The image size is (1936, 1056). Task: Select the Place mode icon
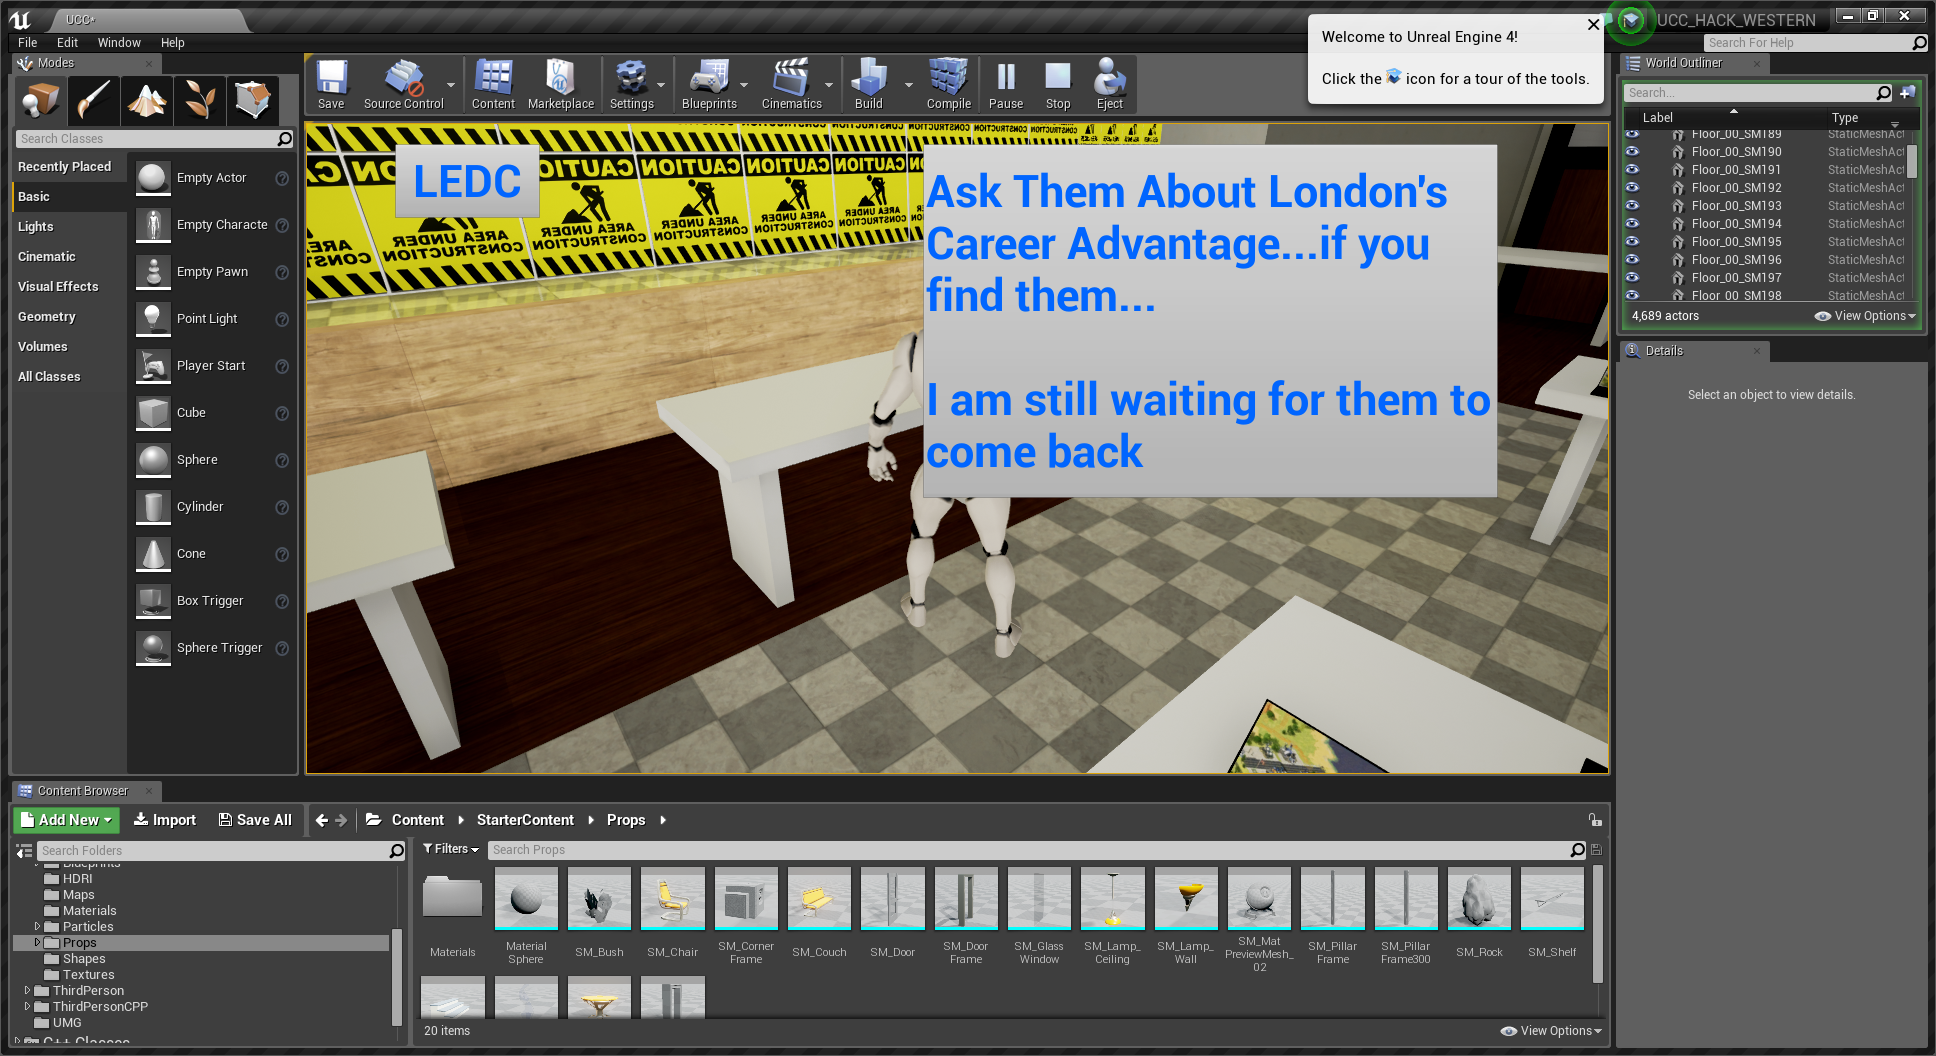pyautogui.click(x=41, y=100)
